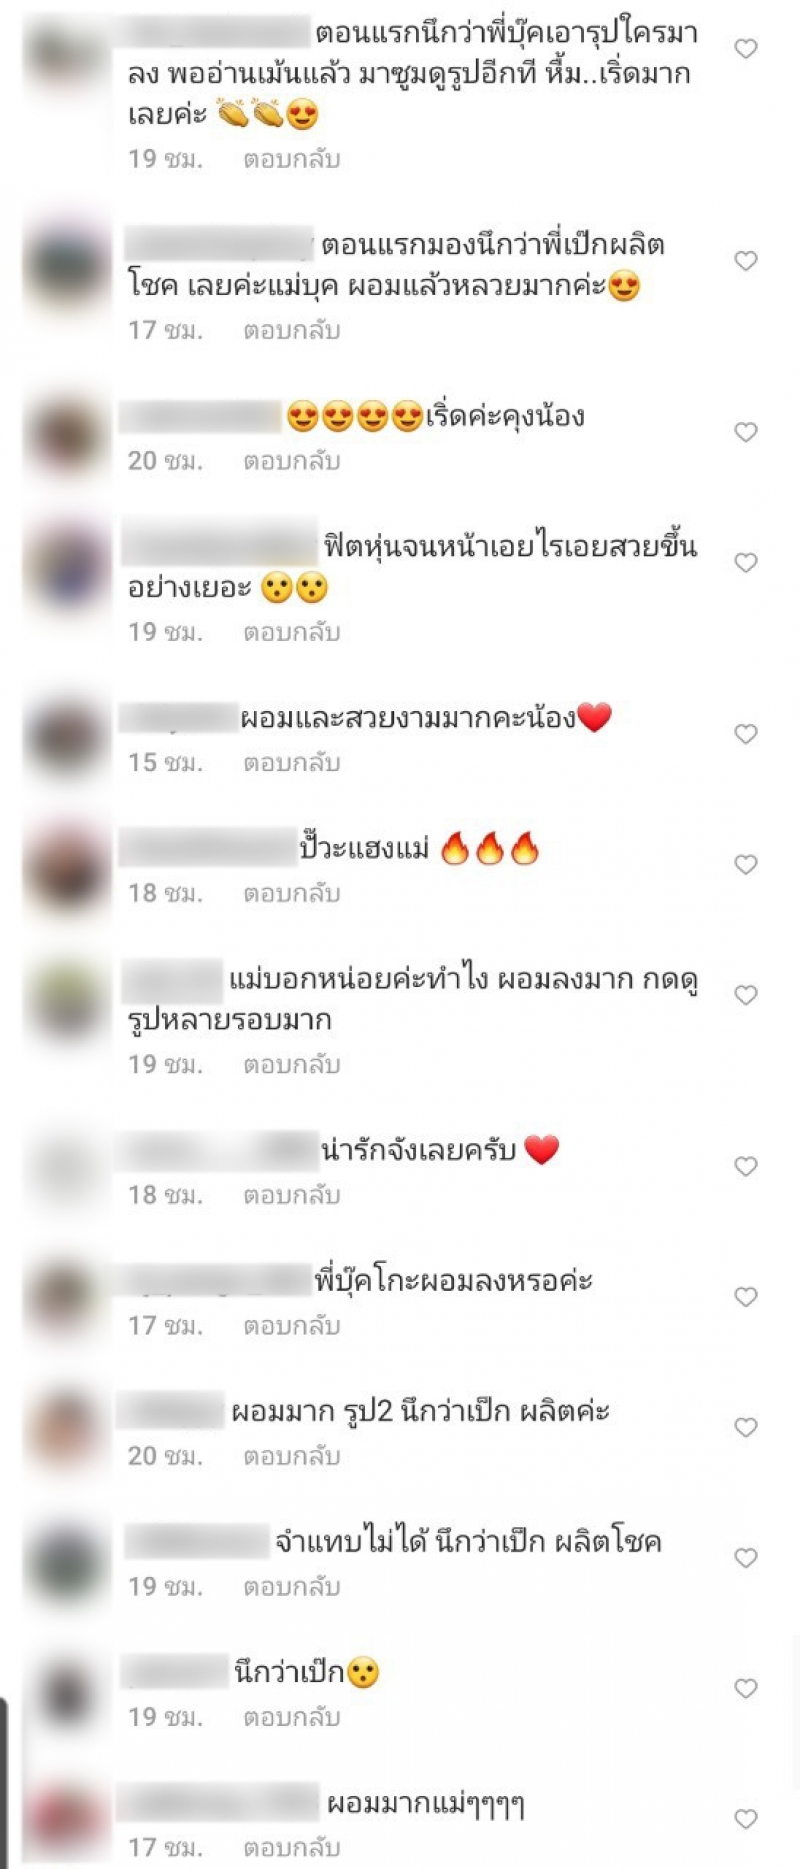
Task: Like the ผอมมากแม่ๆๆๆๆ comment
Action: 746,1820
